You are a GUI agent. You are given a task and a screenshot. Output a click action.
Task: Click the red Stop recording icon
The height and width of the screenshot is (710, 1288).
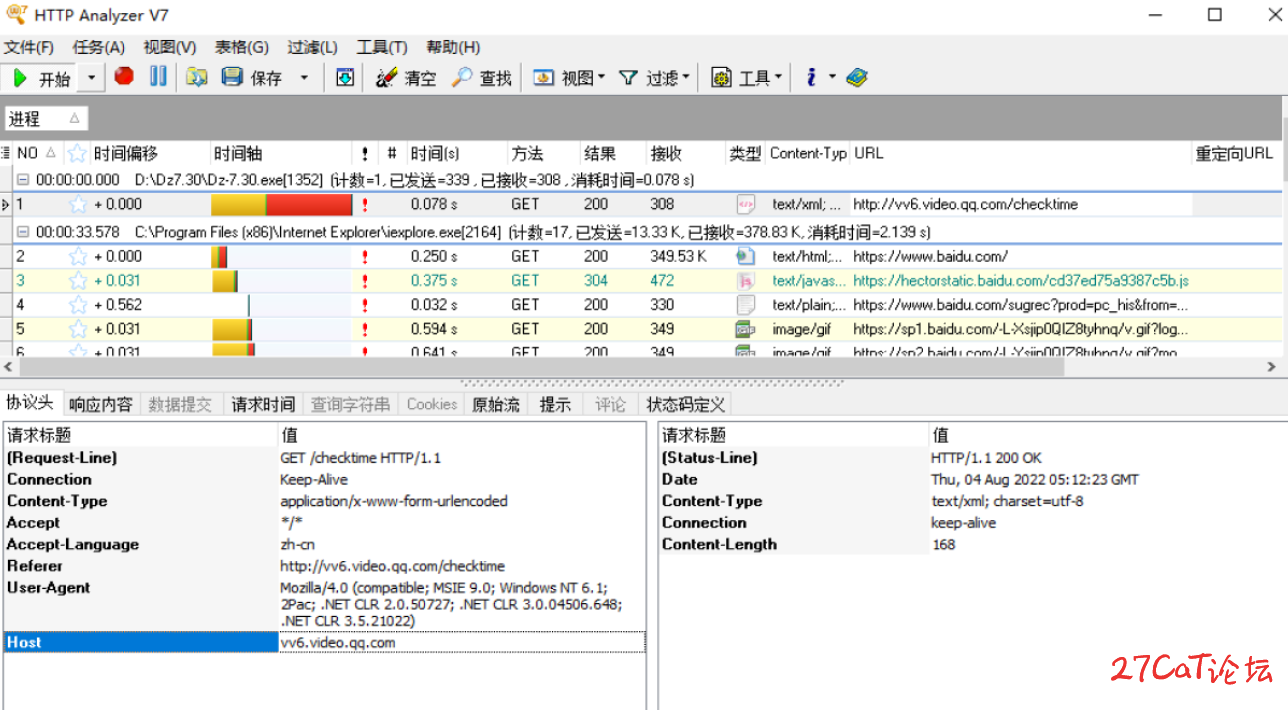[124, 77]
